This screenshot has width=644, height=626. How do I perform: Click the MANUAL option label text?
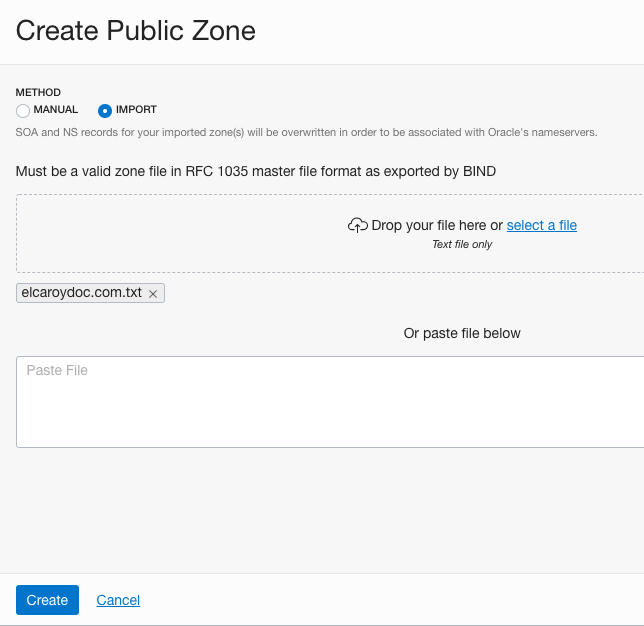click(x=56, y=110)
